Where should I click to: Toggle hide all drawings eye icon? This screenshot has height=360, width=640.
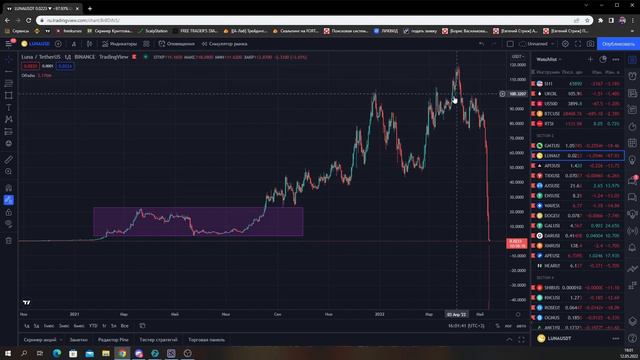point(9,224)
